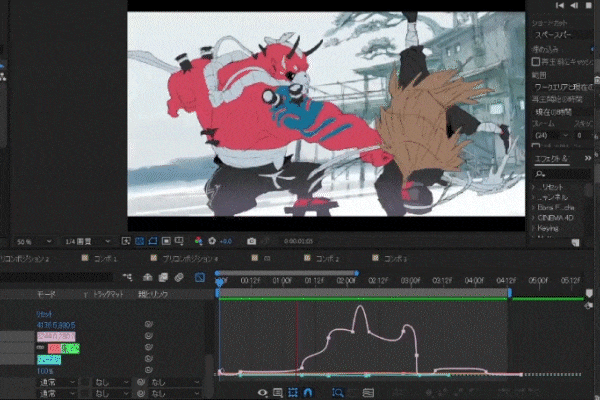The image size is (600, 400).
Task: Switch to the プリコンポジション 2 timeline tab
Action: tap(25, 259)
